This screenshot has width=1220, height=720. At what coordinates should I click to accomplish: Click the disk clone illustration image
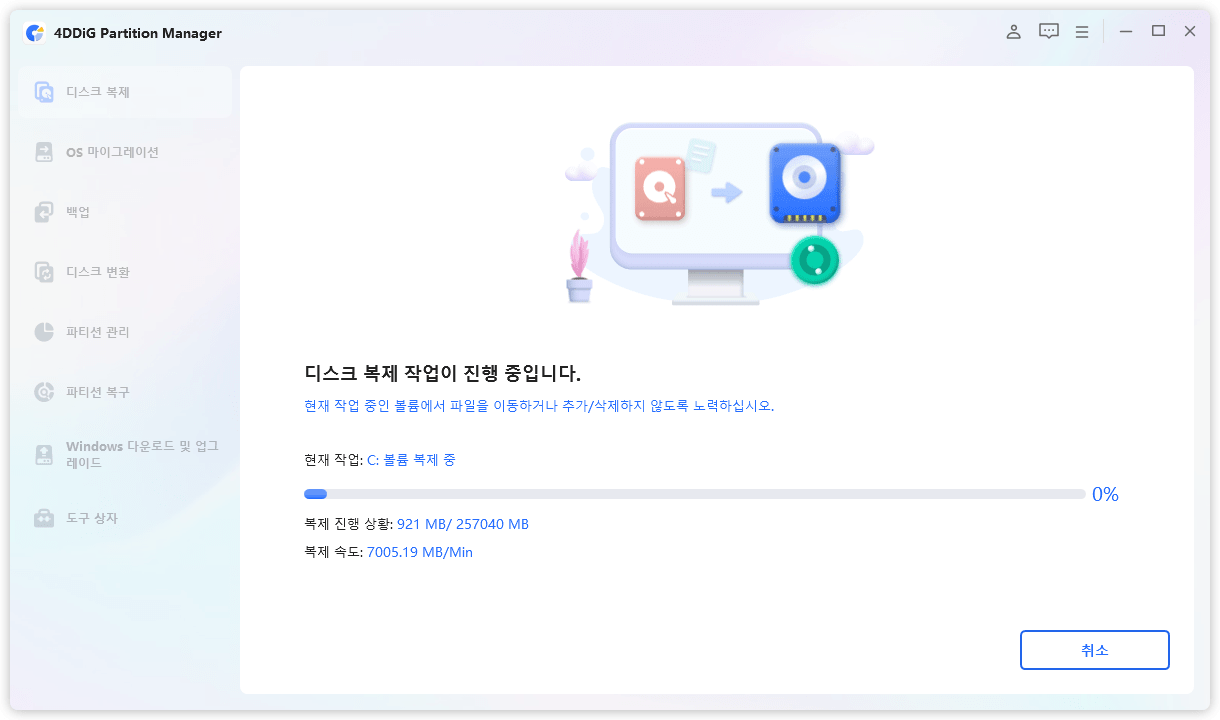719,213
